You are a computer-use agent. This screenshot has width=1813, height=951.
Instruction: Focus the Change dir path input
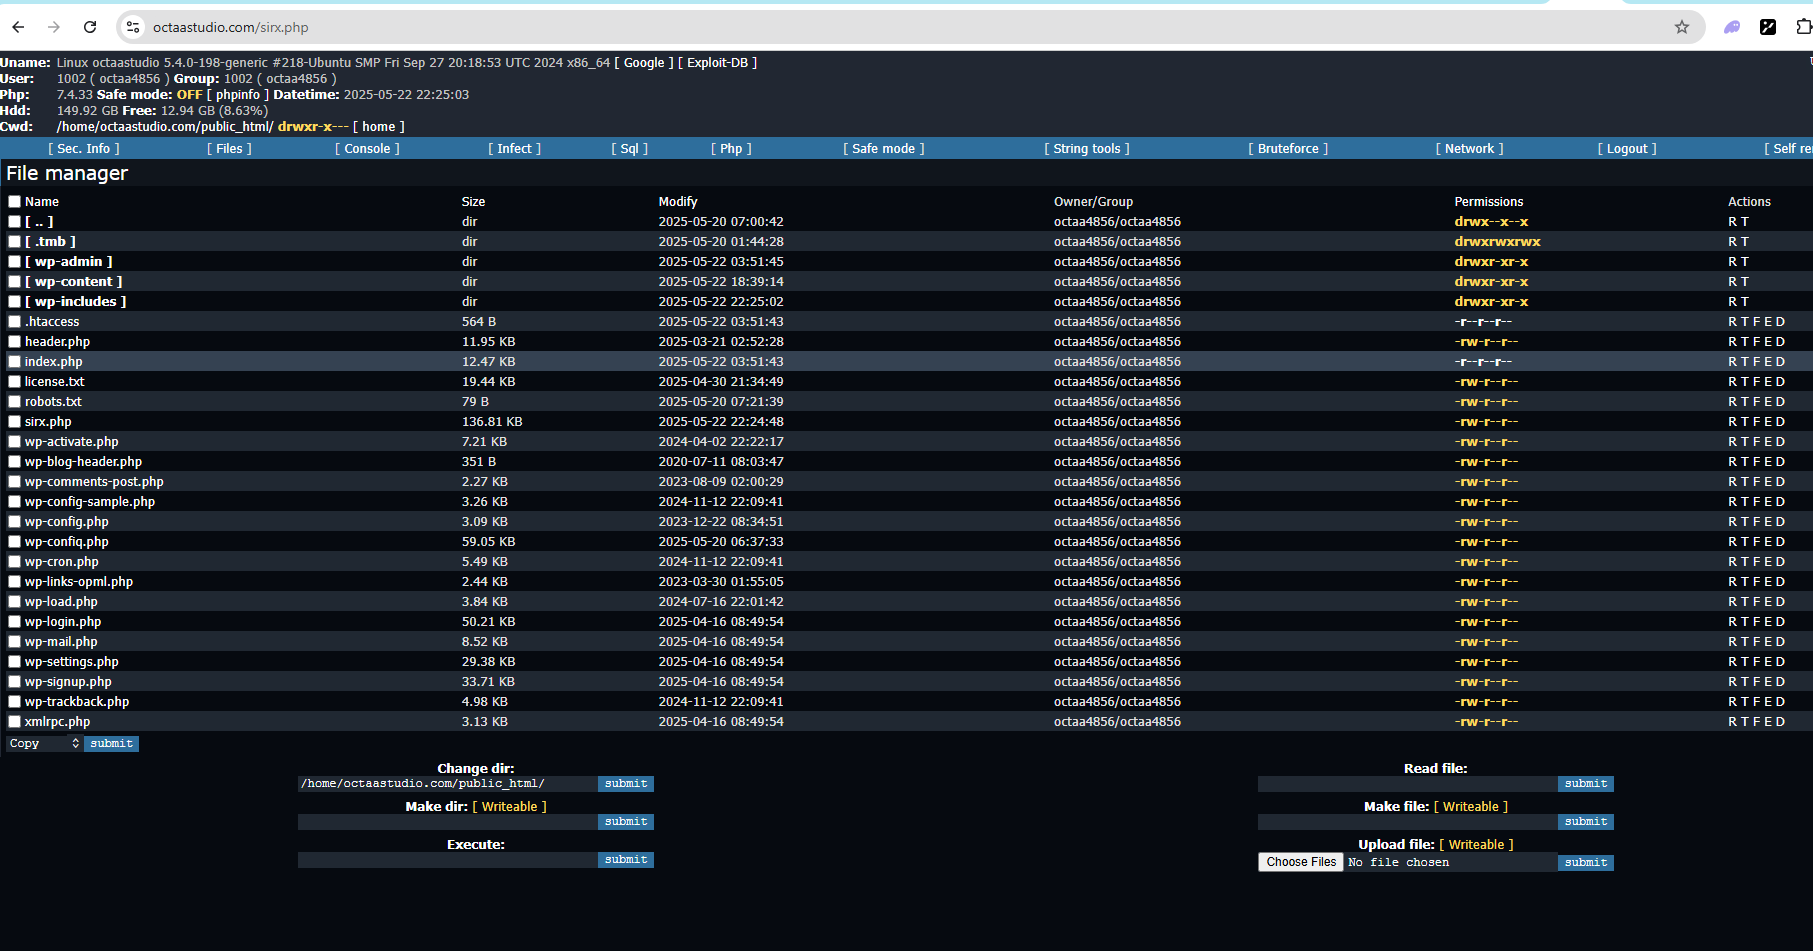[x=447, y=783]
